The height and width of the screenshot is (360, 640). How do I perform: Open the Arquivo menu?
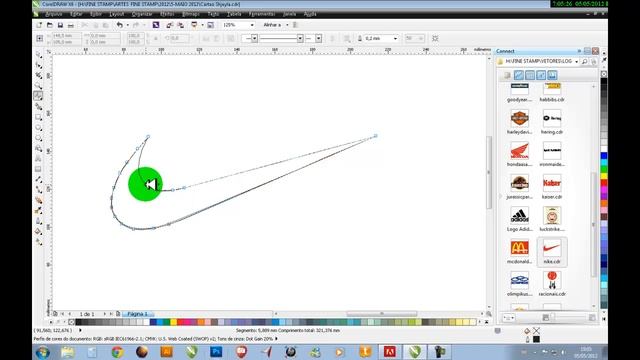pos(54,14)
